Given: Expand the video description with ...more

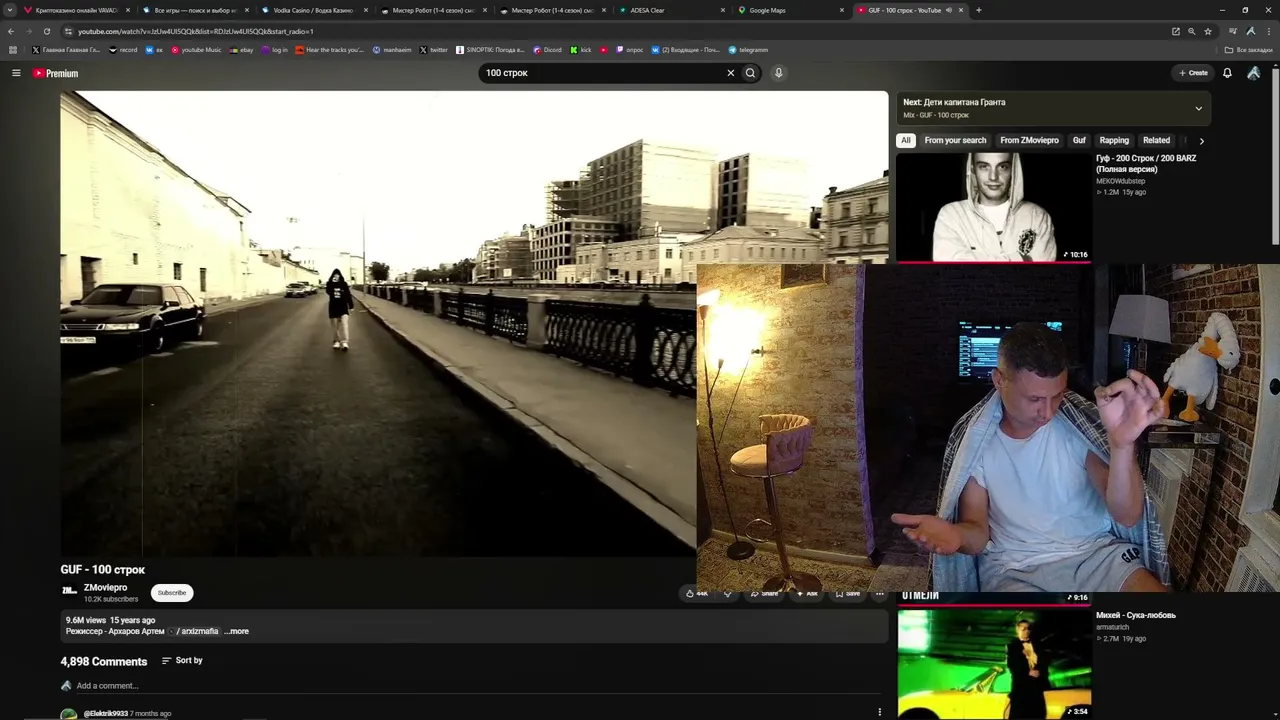Looking at the screenshot, I should 237,631.
